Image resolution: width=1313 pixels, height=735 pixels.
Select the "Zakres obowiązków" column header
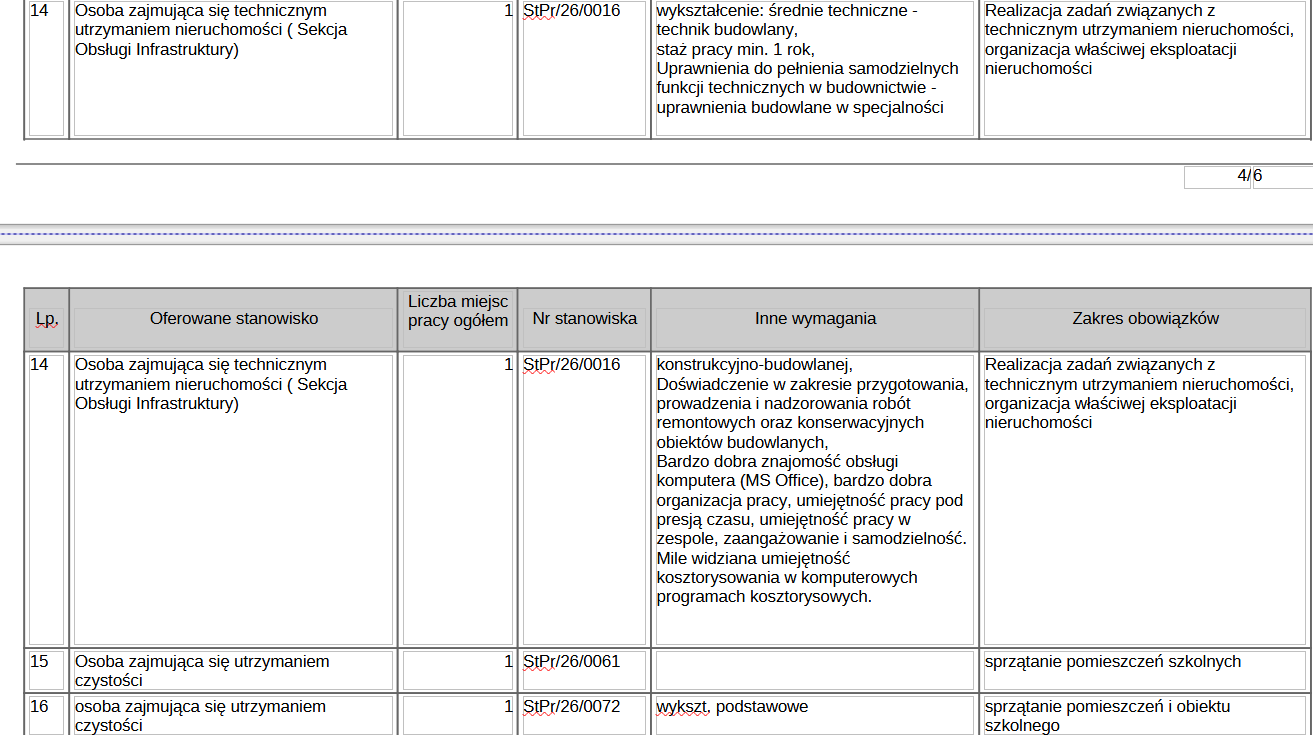(1145, 319)
